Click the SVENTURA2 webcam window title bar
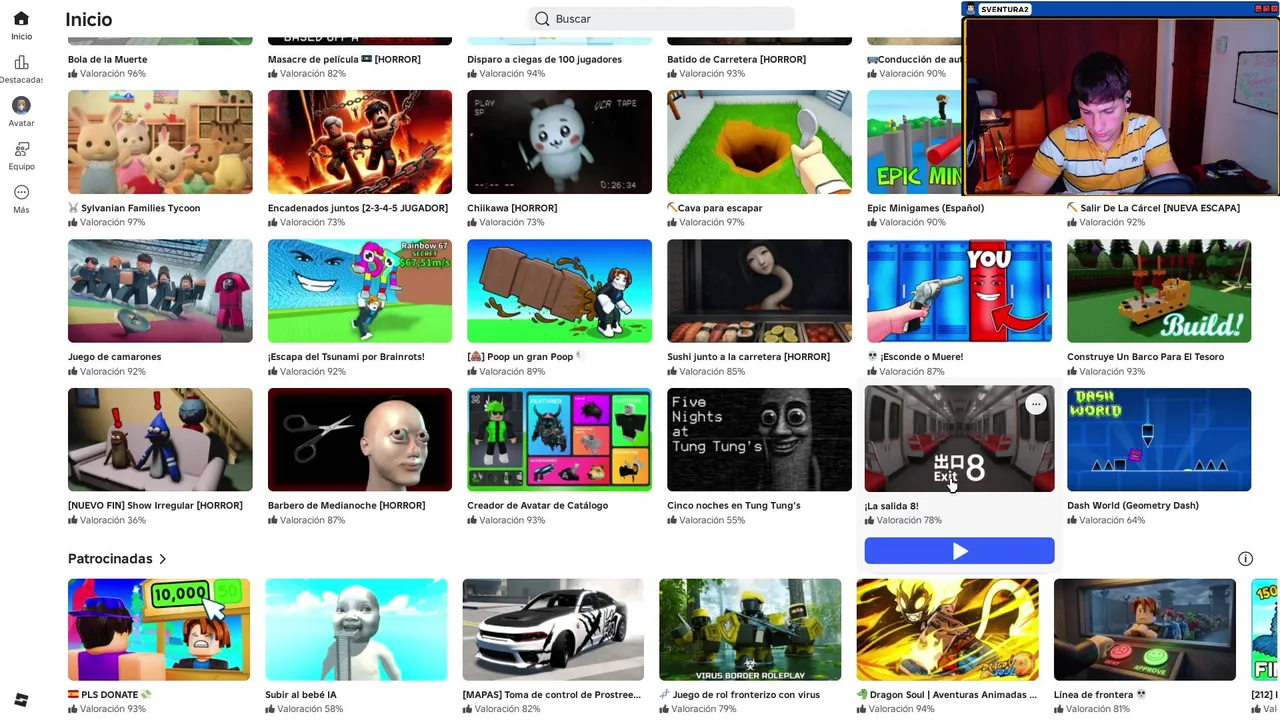1280x720 pixels. [1120, 9]
